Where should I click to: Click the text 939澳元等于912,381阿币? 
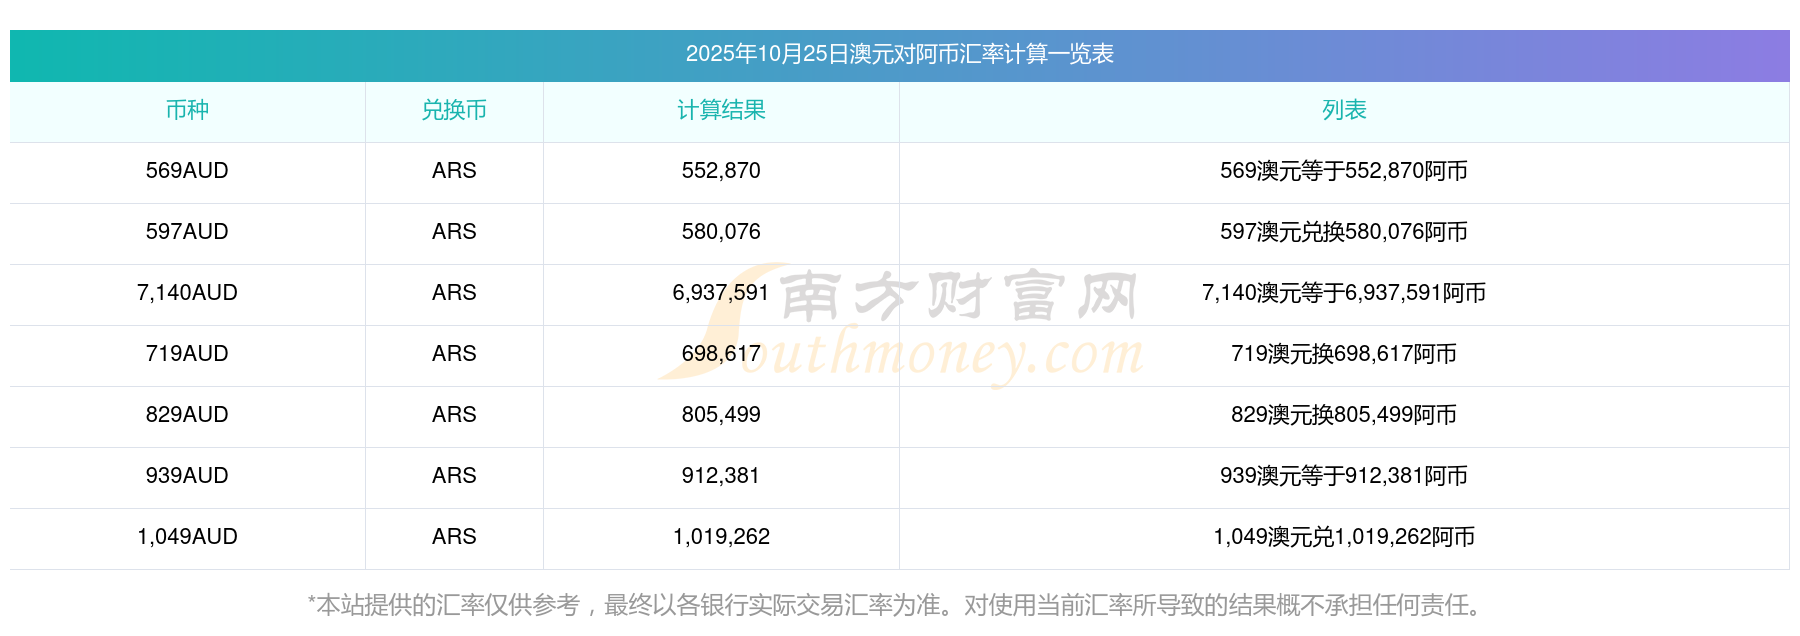tap(1344, 476)
